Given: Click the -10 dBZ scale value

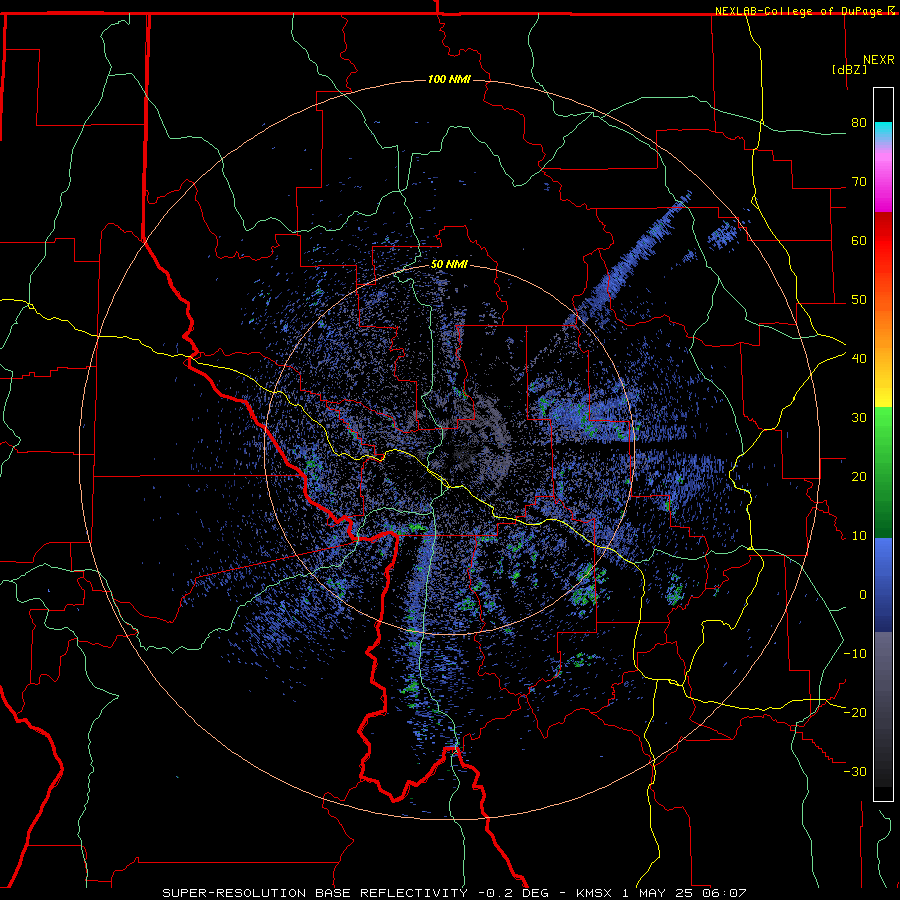Looking at the screenshot, I should [855, 653].
